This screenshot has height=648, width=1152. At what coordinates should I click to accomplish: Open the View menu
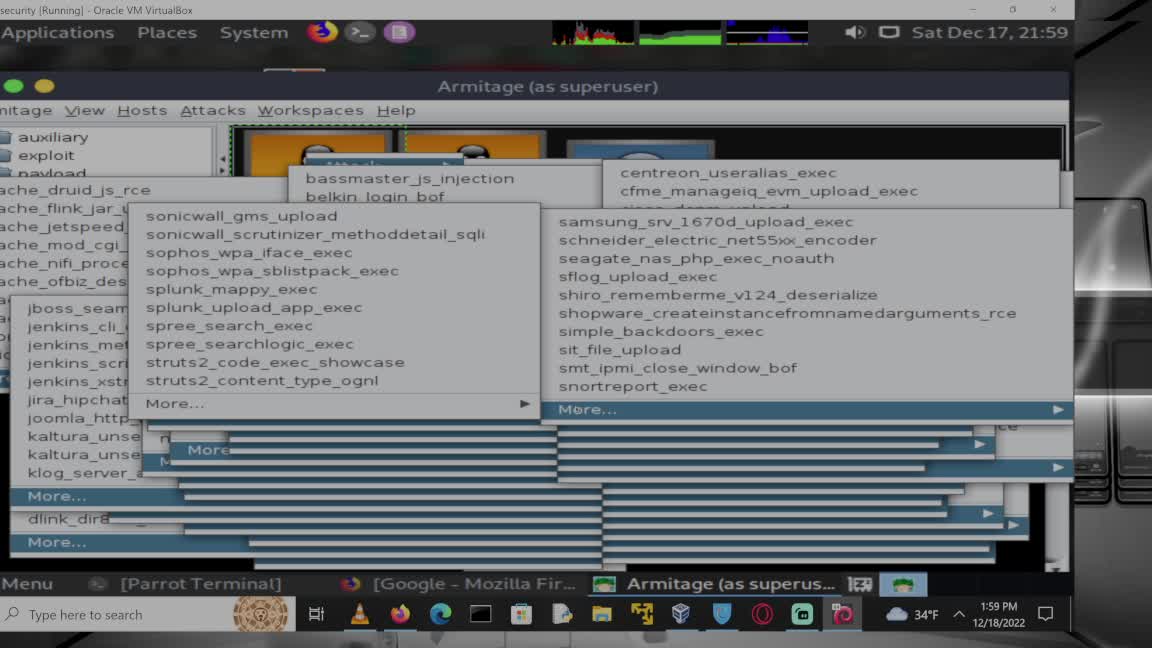pos(84,110)
